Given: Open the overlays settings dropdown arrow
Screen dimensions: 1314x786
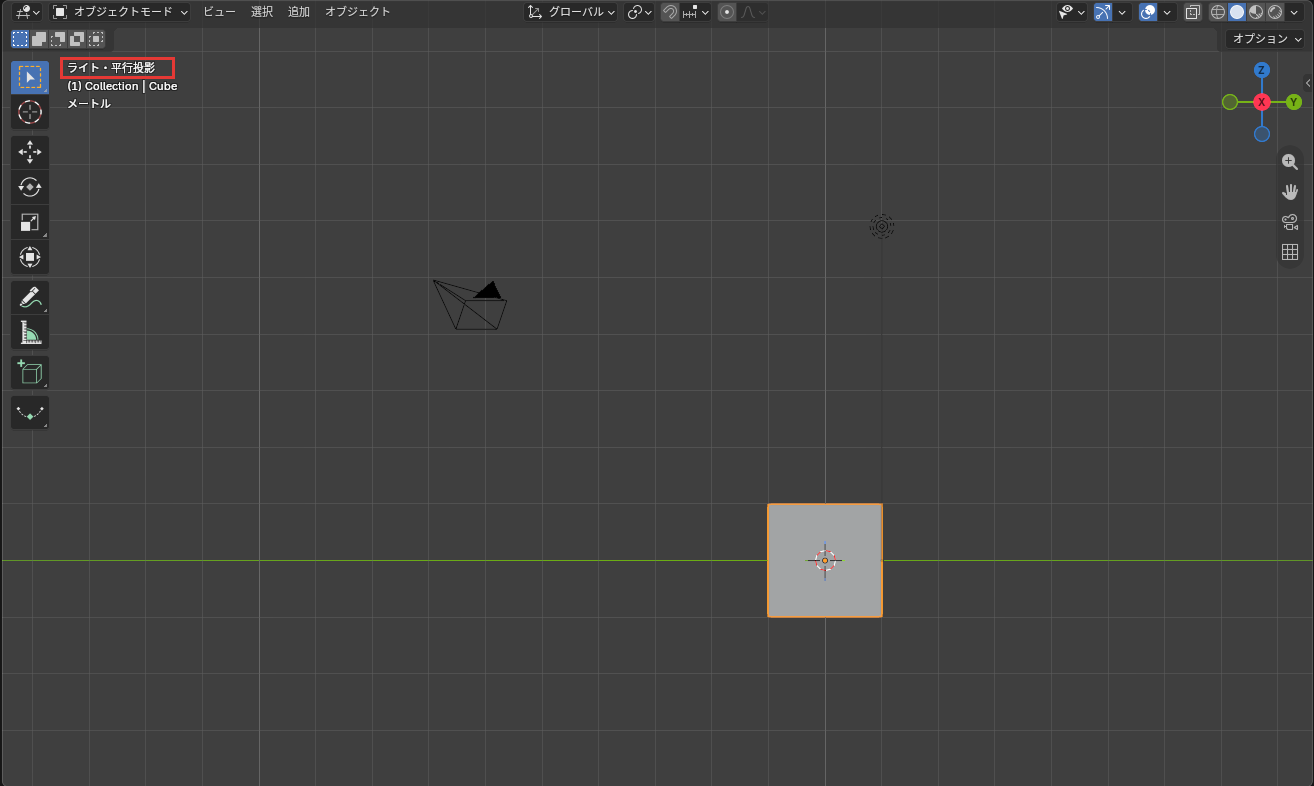Looking at the screenshot, I should tap(1167, 12).
